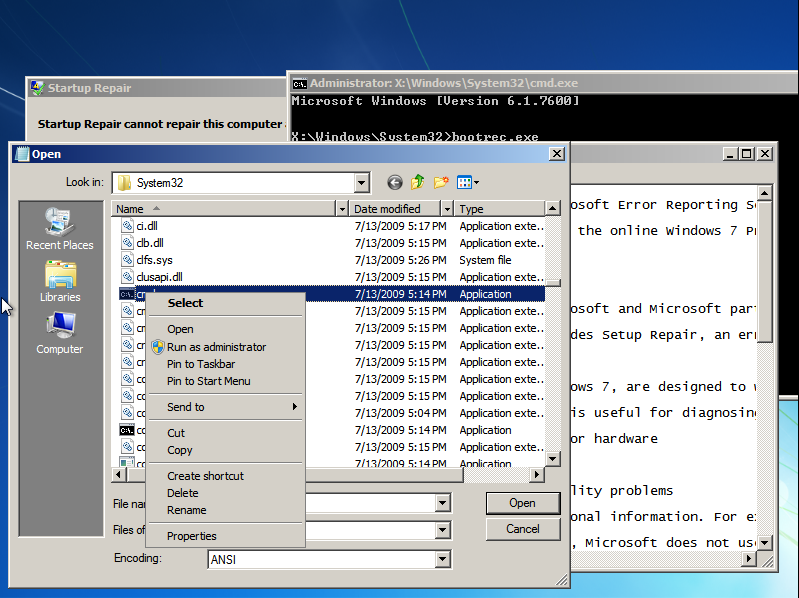Viewport: 799px width, 598px height.
Task: Open the Encoding ANSI dropdown
Action: click(x=442, y=559)
